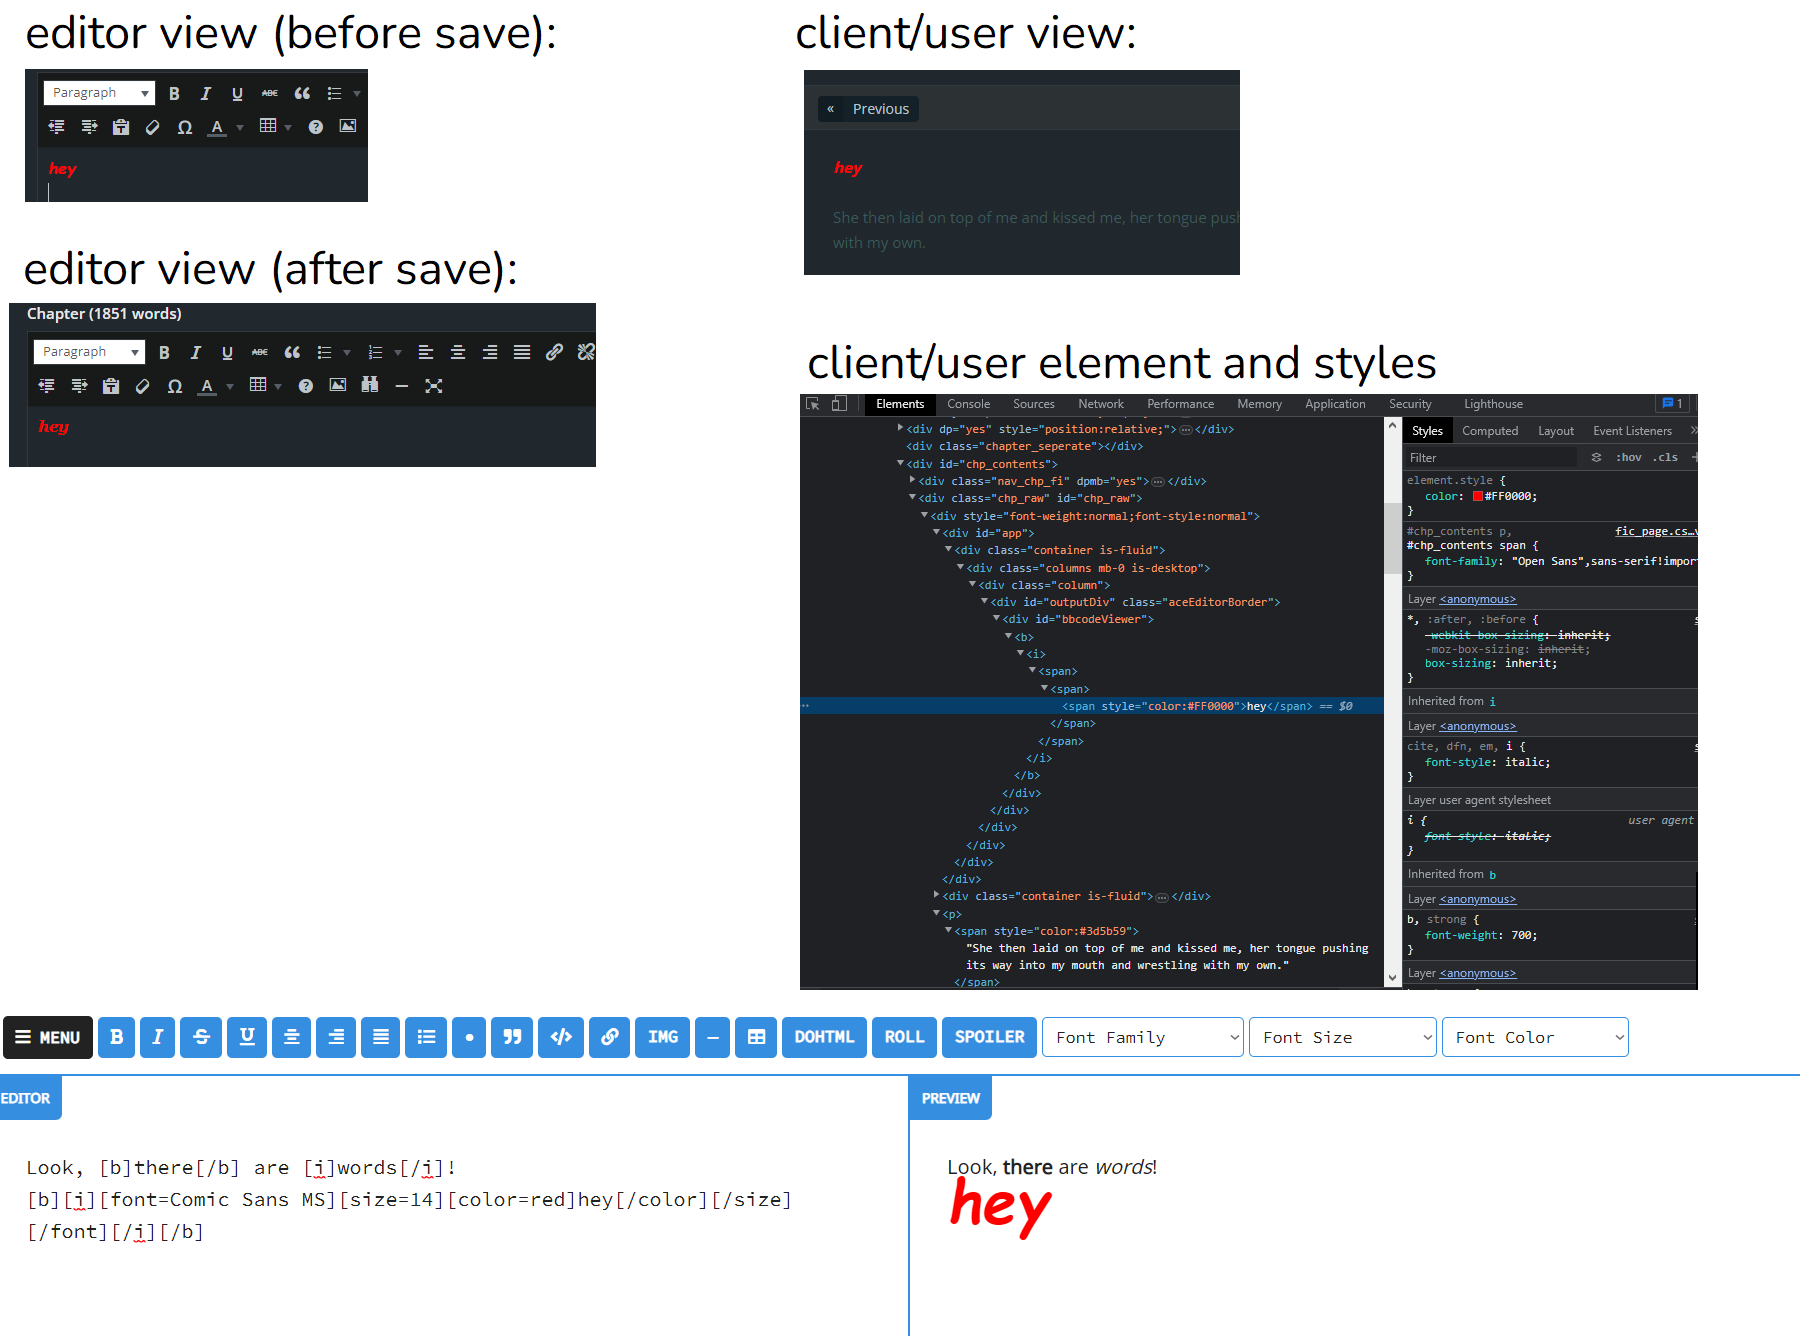The height and width of the screenshot is (1336, 1800).
Task: Toggle the :hov element state panel
Action: (x=1629, y=457)
